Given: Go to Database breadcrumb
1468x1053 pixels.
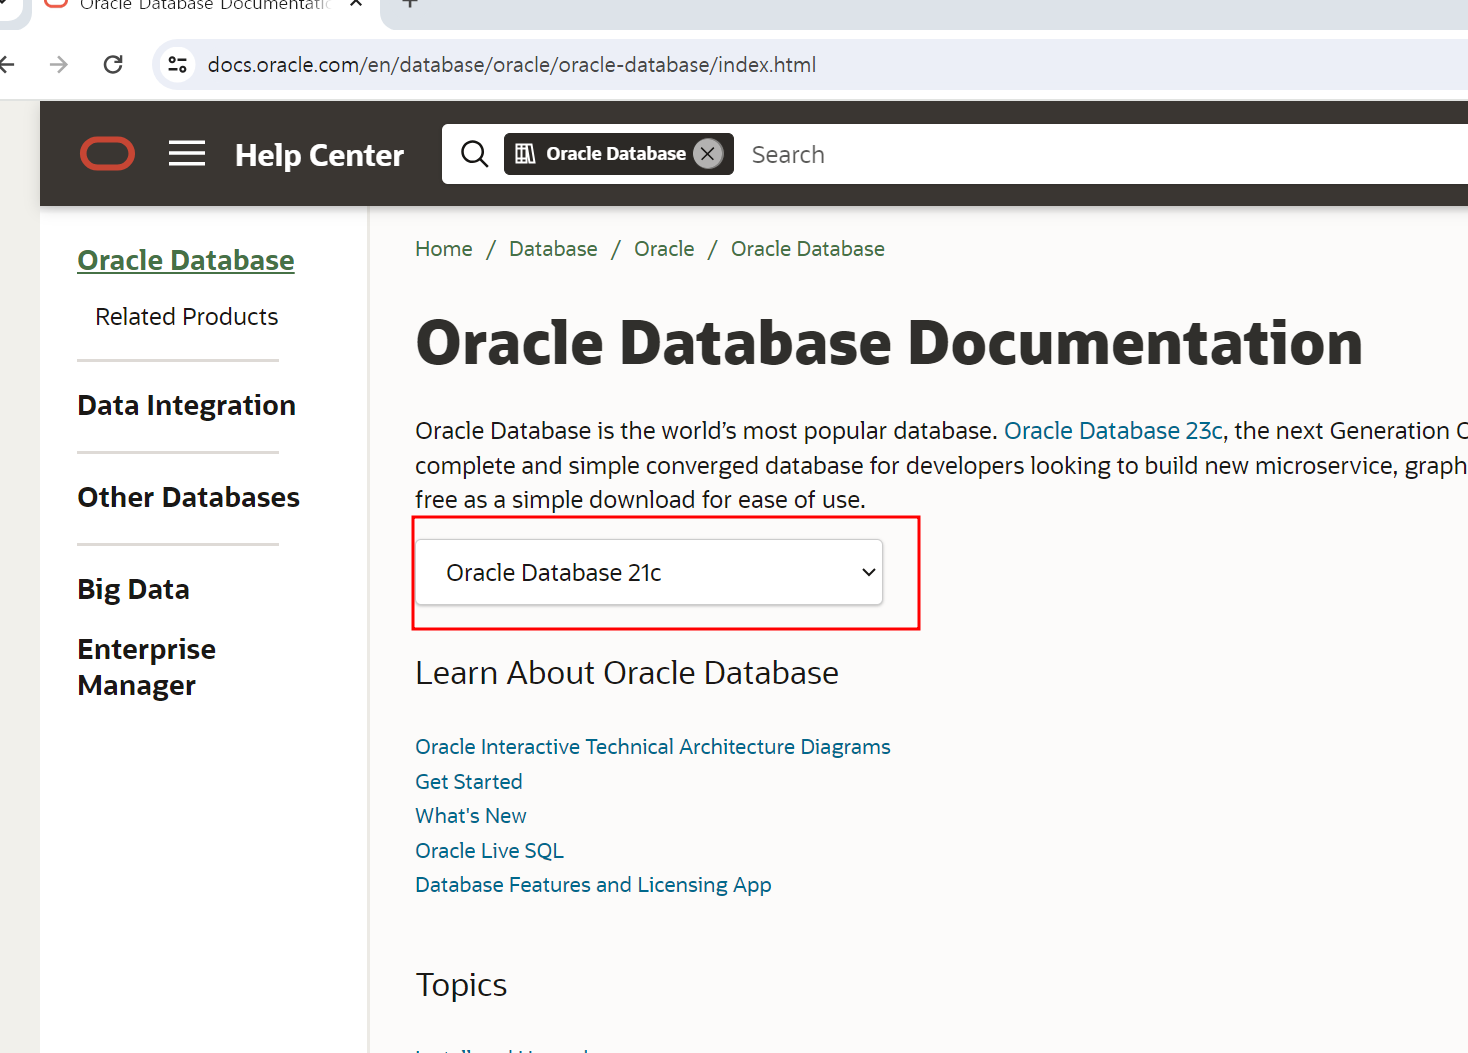Looking at the screenshot, I should pyautogui.click(x=553, y=249).
